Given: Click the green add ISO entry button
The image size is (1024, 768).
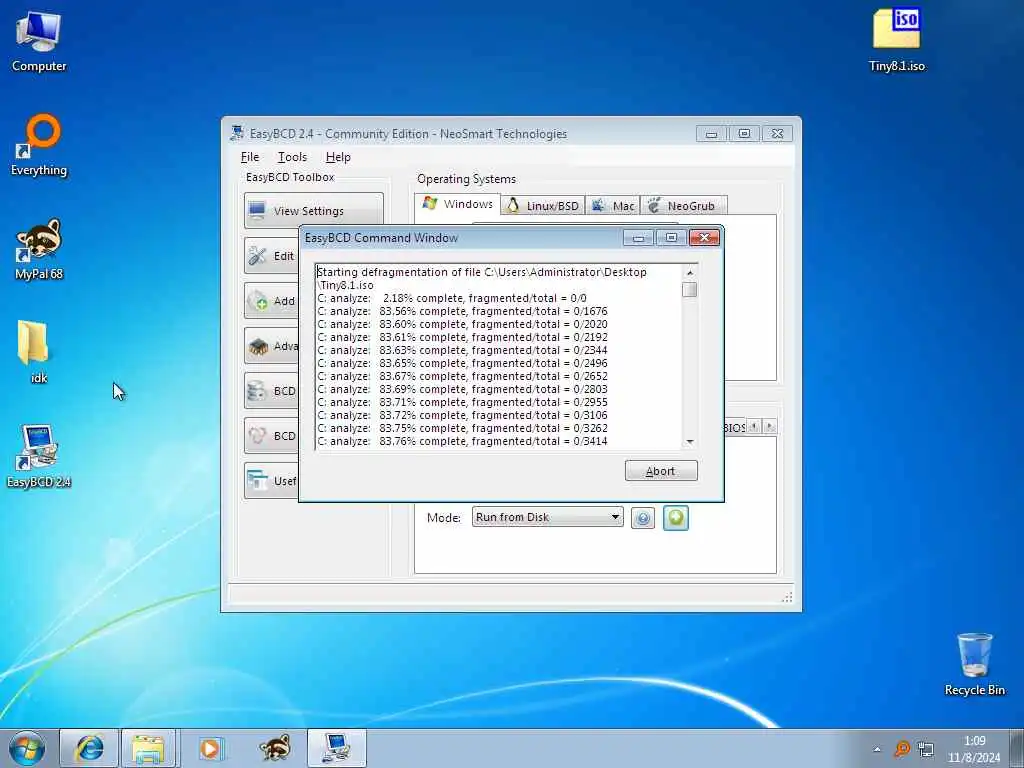Looking at the screenshot, I should point(676,518).
